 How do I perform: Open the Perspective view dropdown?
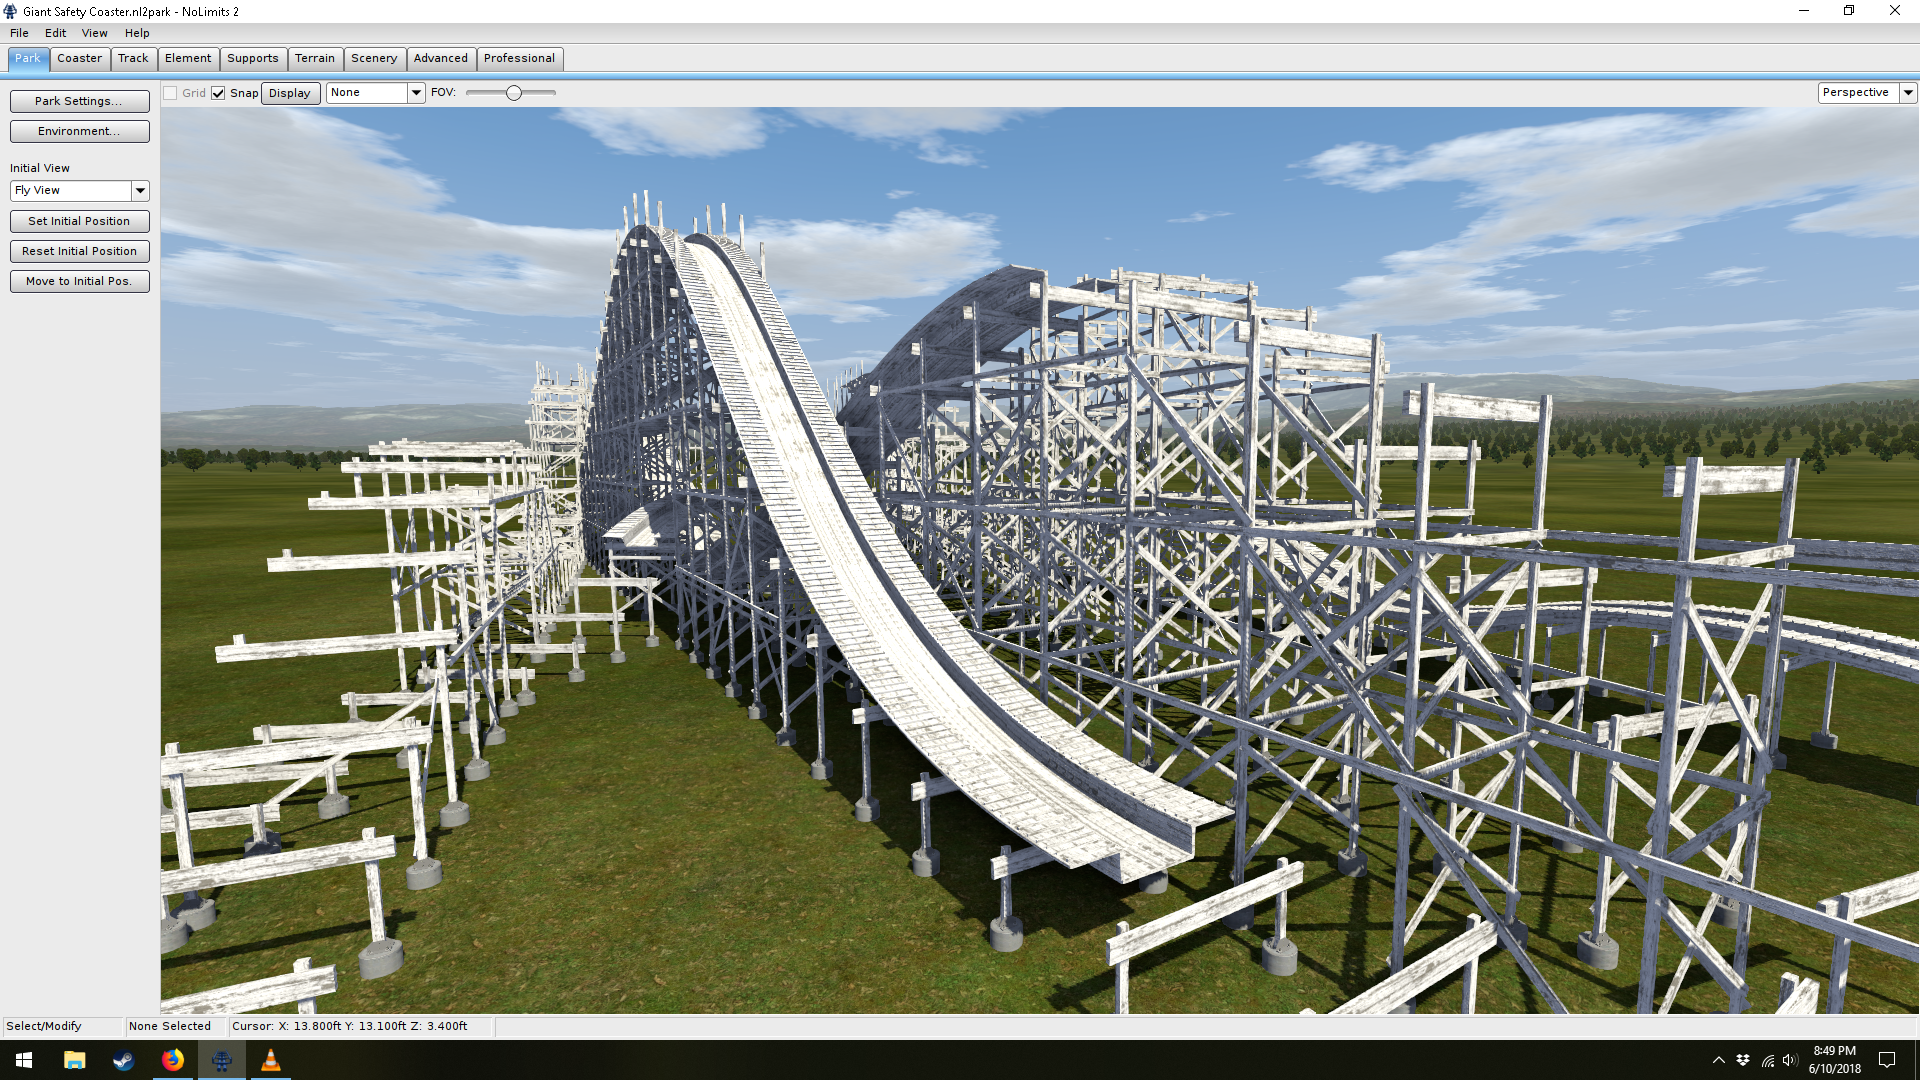tap(1908, 92)
